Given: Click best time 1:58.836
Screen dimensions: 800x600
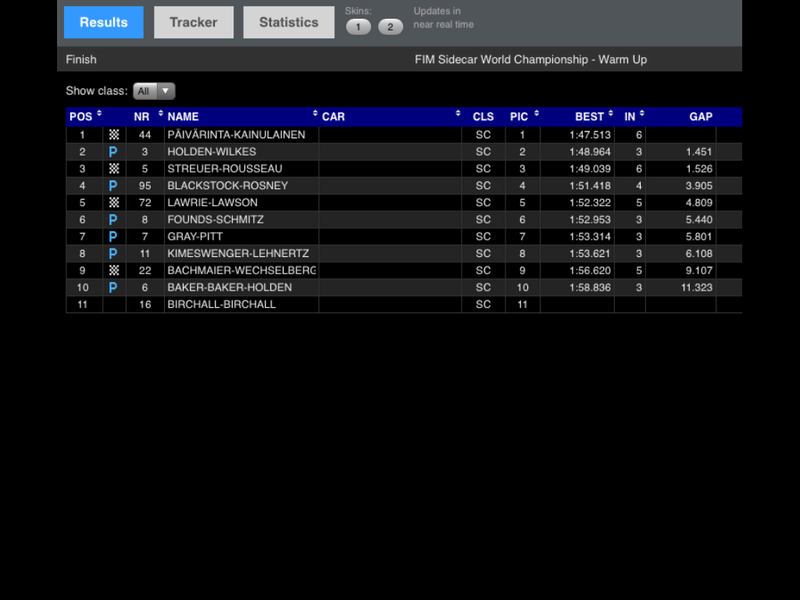Looking at the screenshot, I should tap(590, 287).
